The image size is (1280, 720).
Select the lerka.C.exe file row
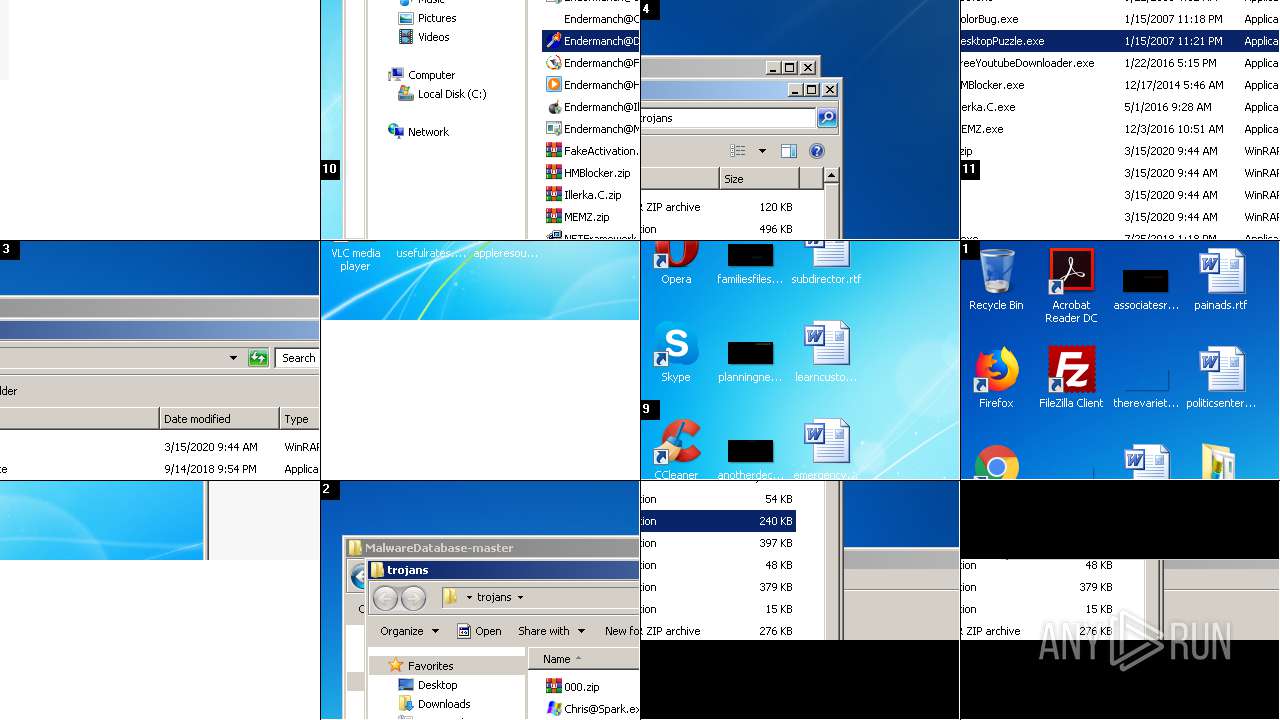(x=1120, y=107)
